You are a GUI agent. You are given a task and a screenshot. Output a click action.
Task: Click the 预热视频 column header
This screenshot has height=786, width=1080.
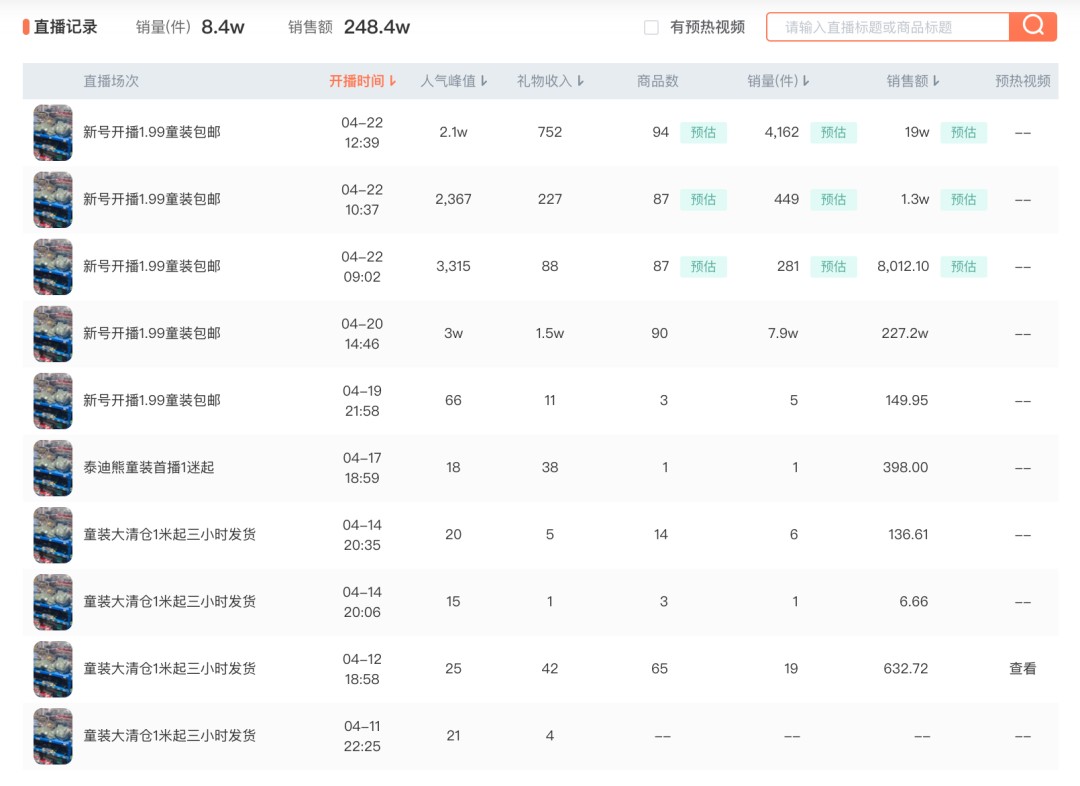click(x=1023, y=81)
